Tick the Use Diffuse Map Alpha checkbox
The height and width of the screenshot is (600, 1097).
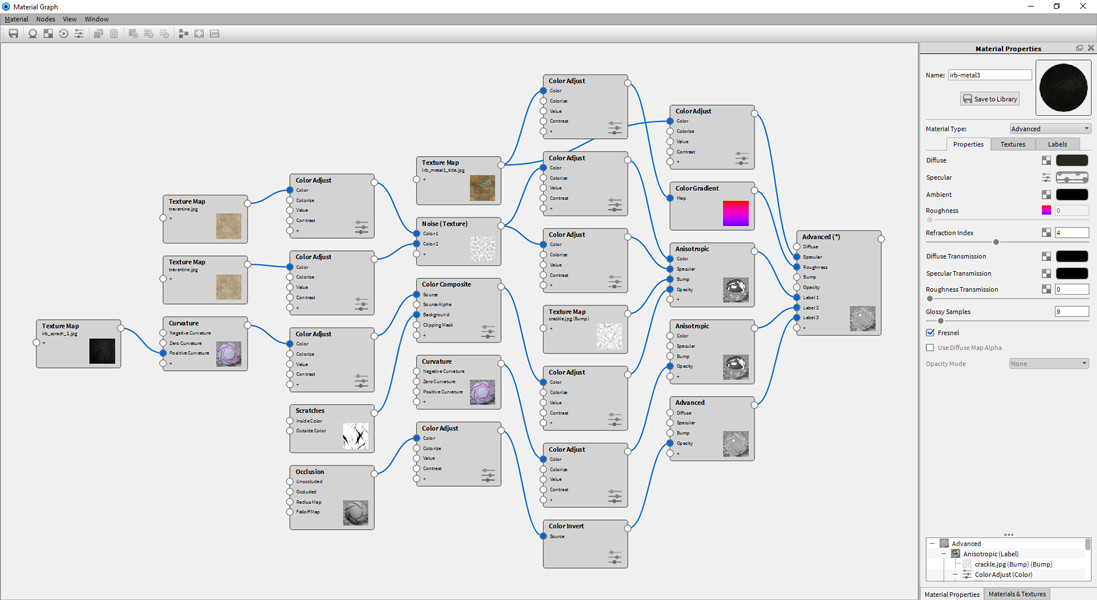[x=930, y=348]
